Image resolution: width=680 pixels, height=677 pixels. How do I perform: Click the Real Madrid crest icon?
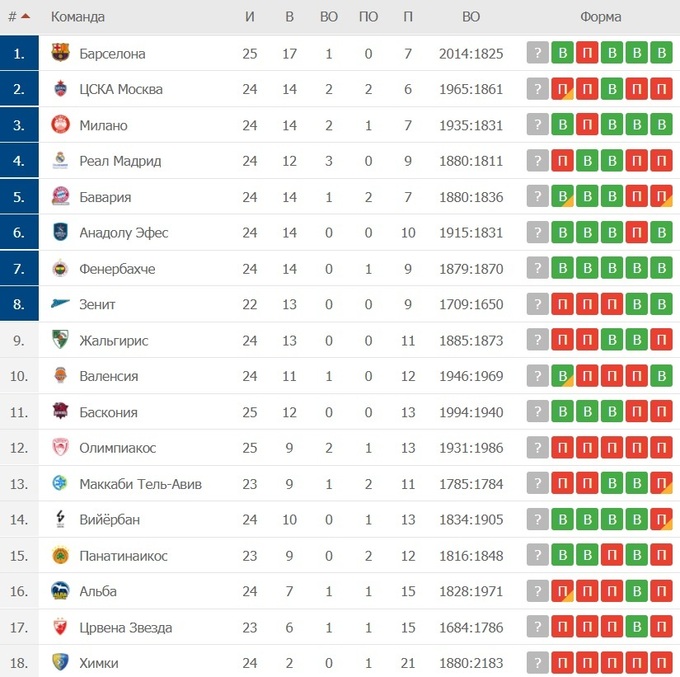[x=60, y=161]
